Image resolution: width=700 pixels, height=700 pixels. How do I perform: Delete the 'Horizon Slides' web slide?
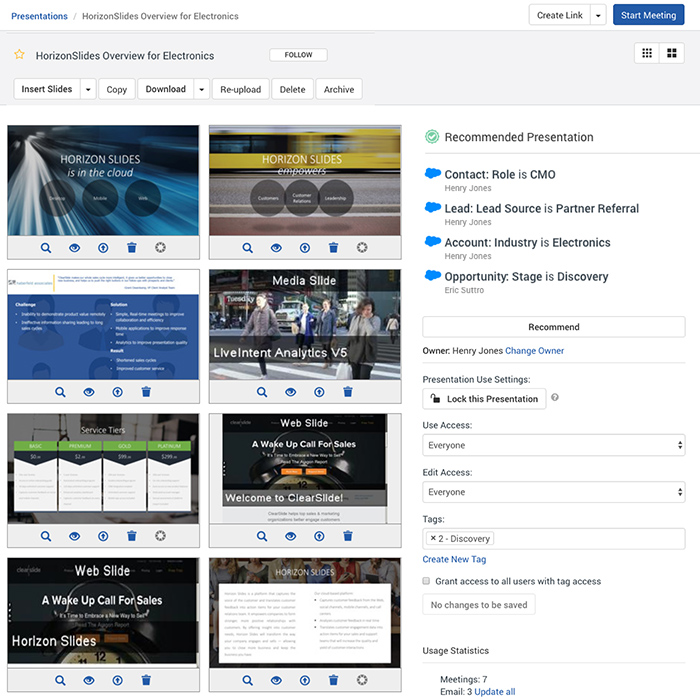[146, 680]
